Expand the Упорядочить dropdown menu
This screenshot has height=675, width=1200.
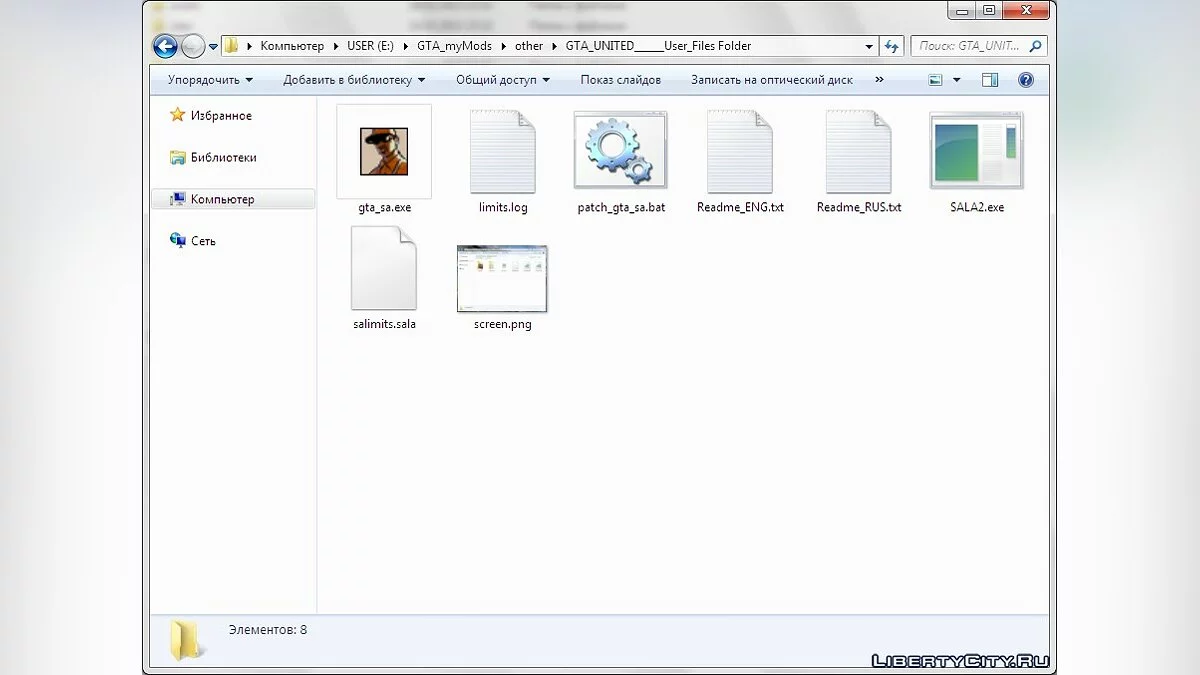[x=210, y=80]
